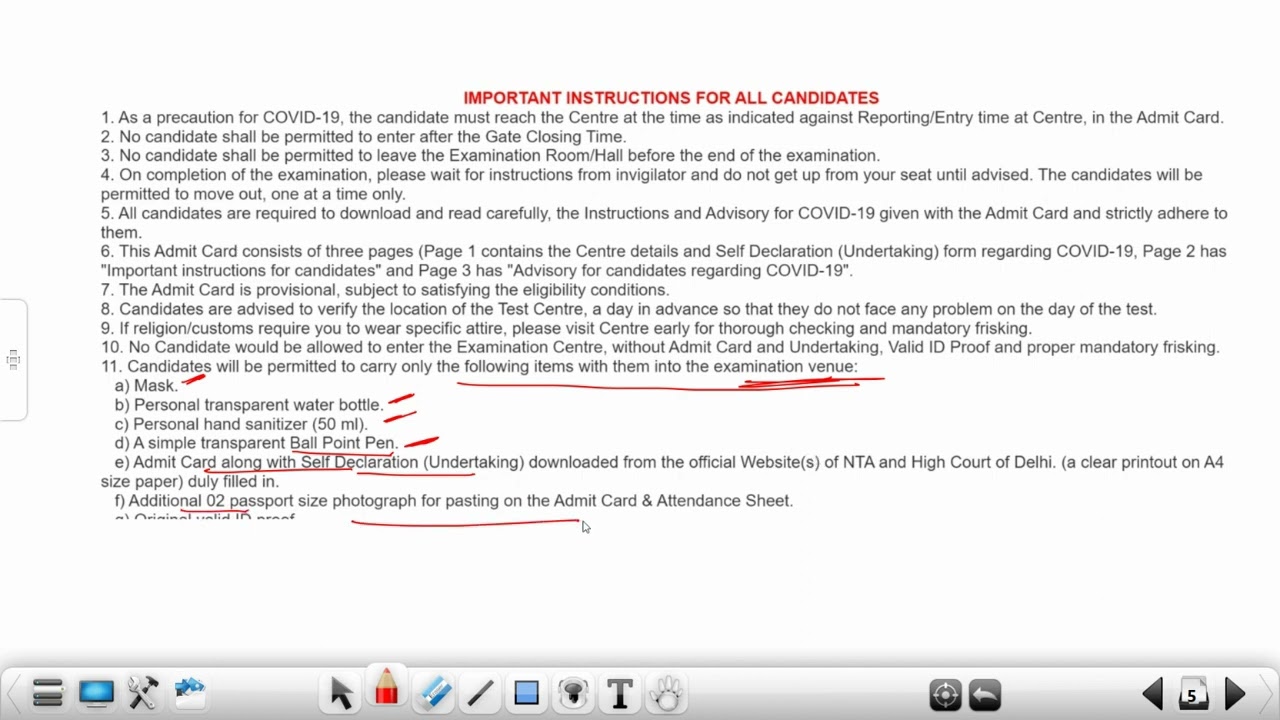Click line 2 'Gate Closing Time' text
The height and width of the screenshot is (720, 1280).
click(x=556, y=137)
